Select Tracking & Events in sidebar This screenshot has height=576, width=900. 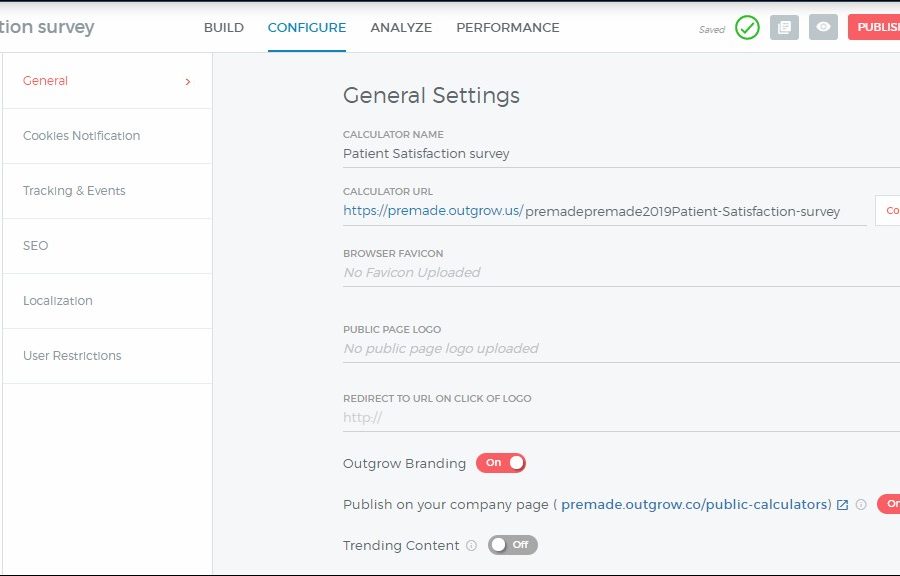pos(75,191)
